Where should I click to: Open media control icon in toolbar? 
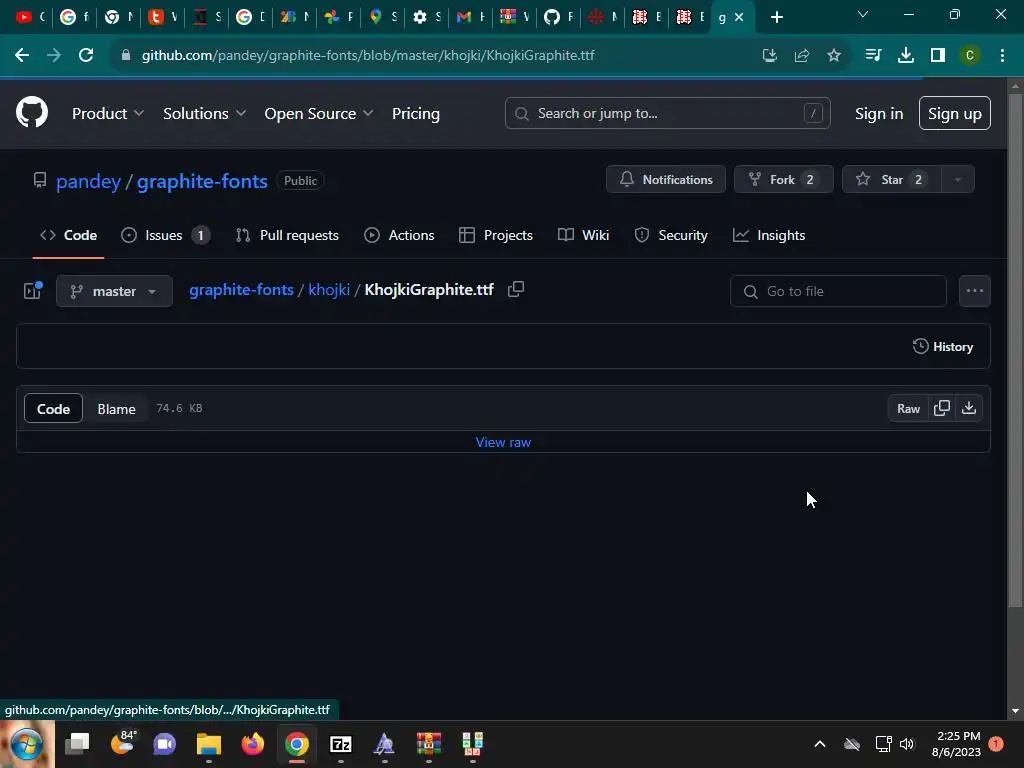(873, 56)
